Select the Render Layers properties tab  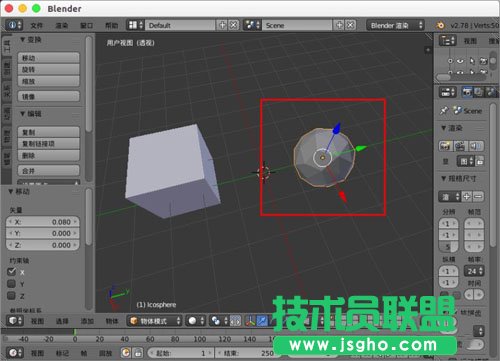[479, 92]
